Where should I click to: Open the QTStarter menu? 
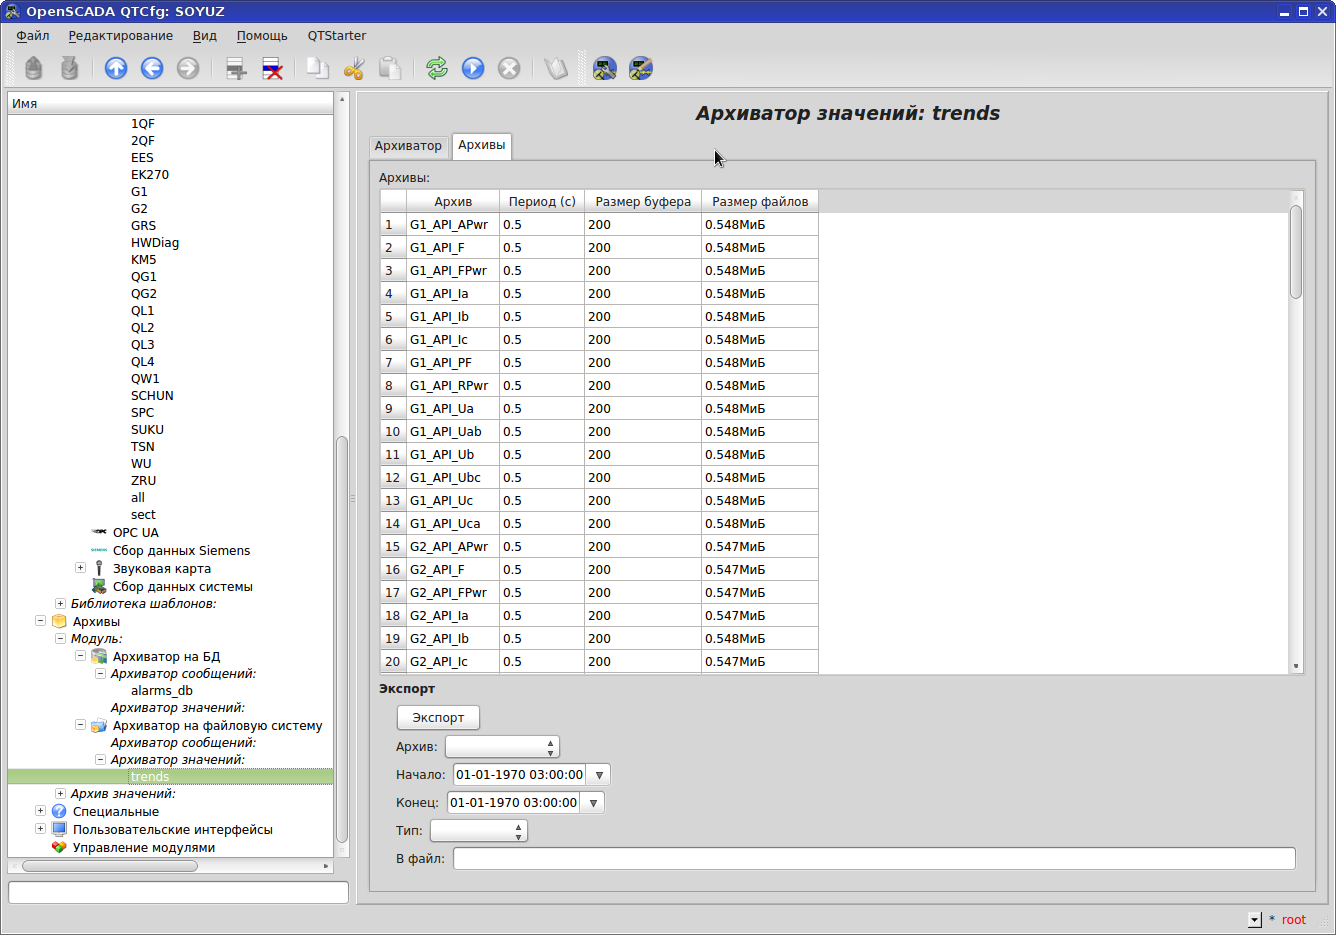pos(336,36)
